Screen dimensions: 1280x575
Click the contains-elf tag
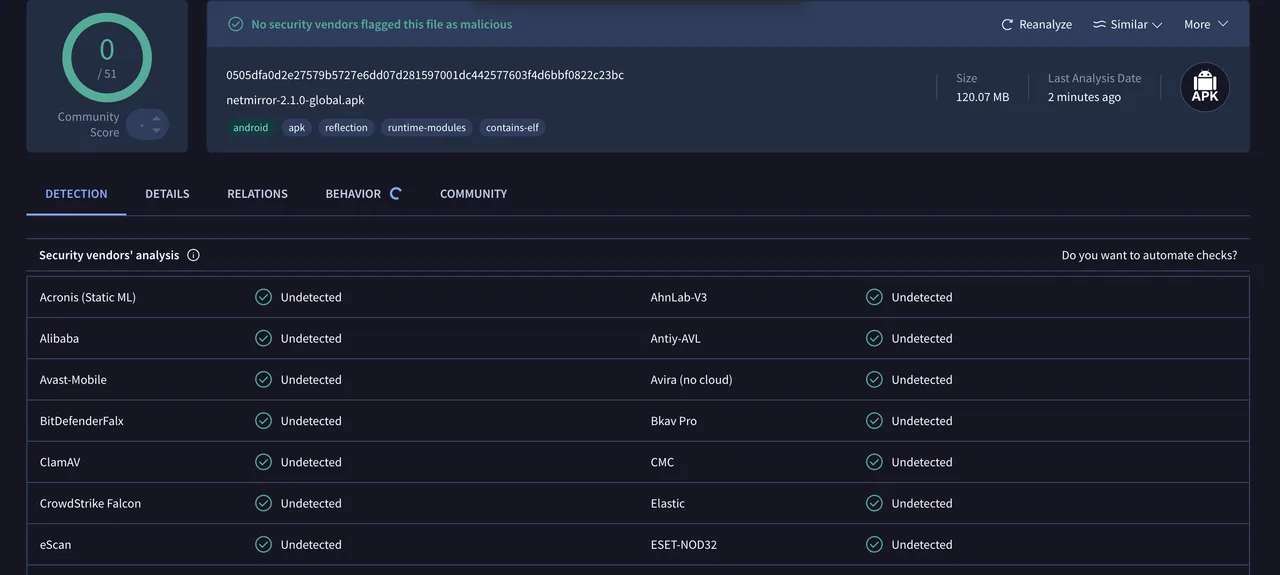tap(512, 128)
